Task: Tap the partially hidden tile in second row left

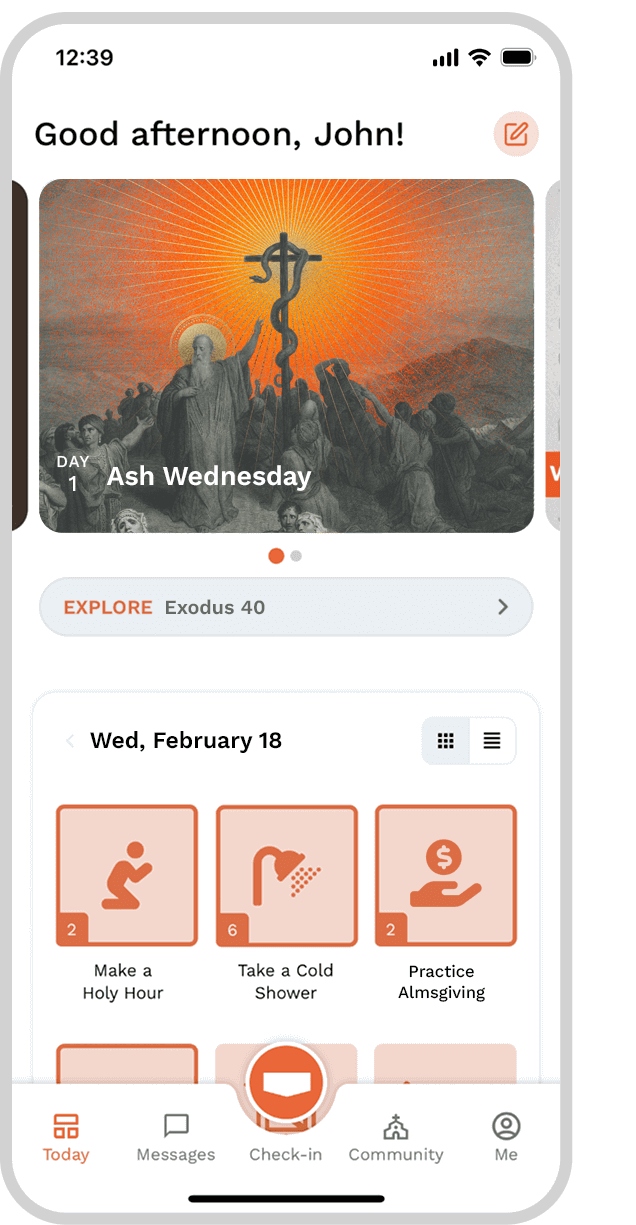Action: coord(127,1063)
